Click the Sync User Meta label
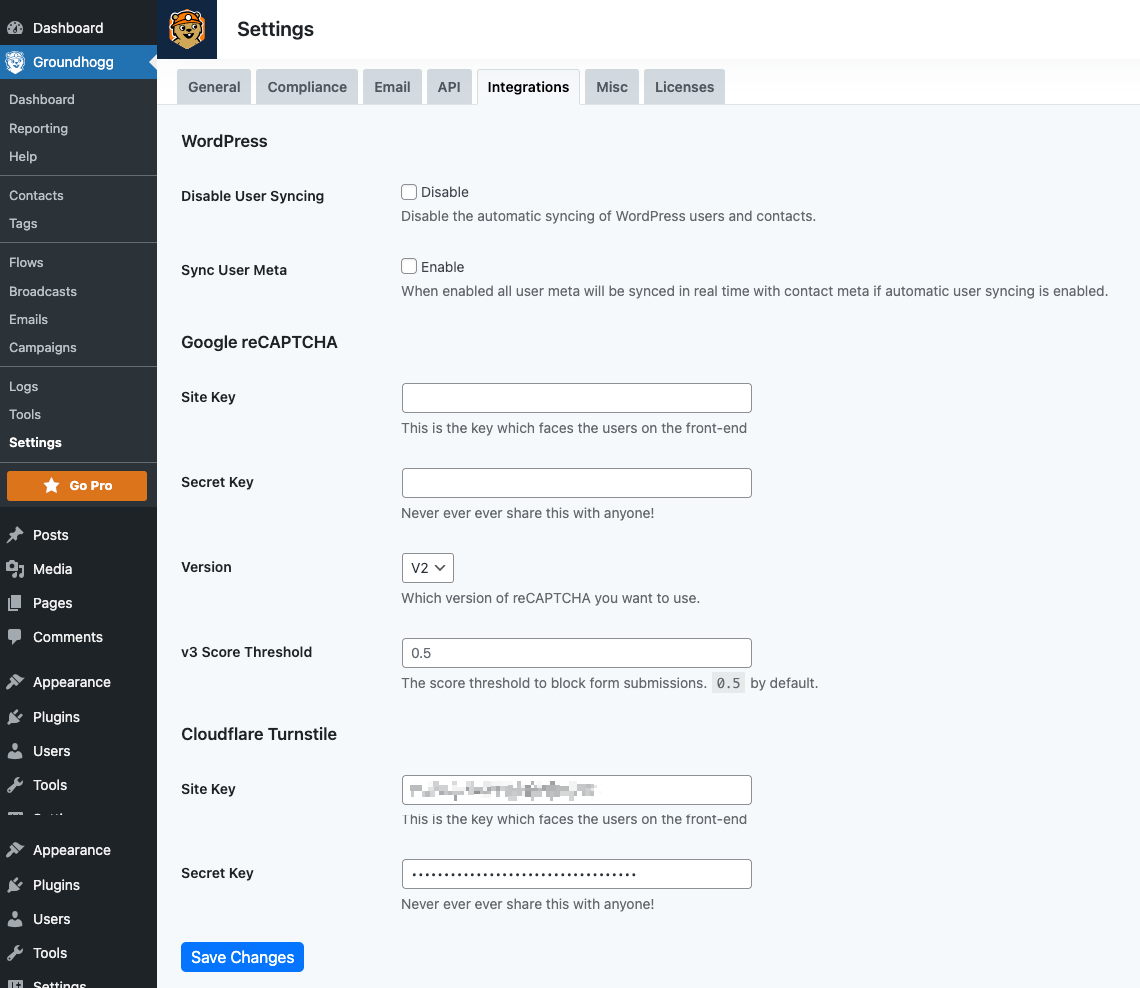The height and width of the screenshot is (988, 1140). coord(234,270)
